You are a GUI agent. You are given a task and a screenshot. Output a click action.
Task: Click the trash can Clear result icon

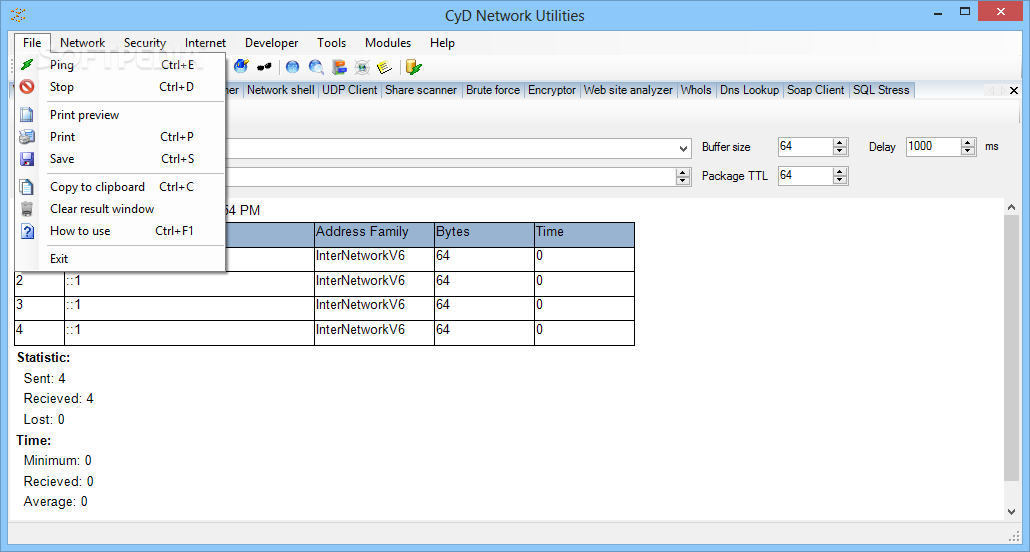click(27, 209)
